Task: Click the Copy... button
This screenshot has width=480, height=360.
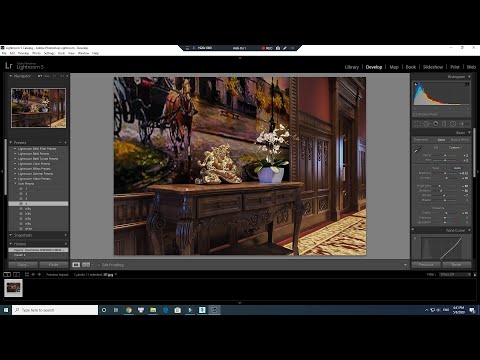Action: (23, 265)
